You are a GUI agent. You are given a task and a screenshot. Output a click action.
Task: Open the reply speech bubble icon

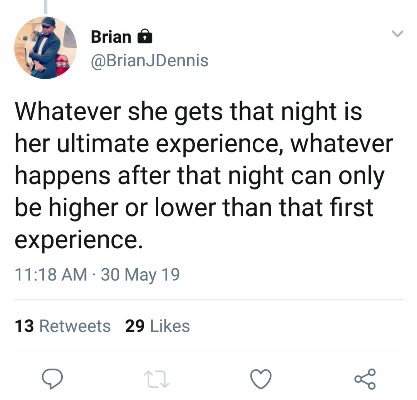[52, 380]
